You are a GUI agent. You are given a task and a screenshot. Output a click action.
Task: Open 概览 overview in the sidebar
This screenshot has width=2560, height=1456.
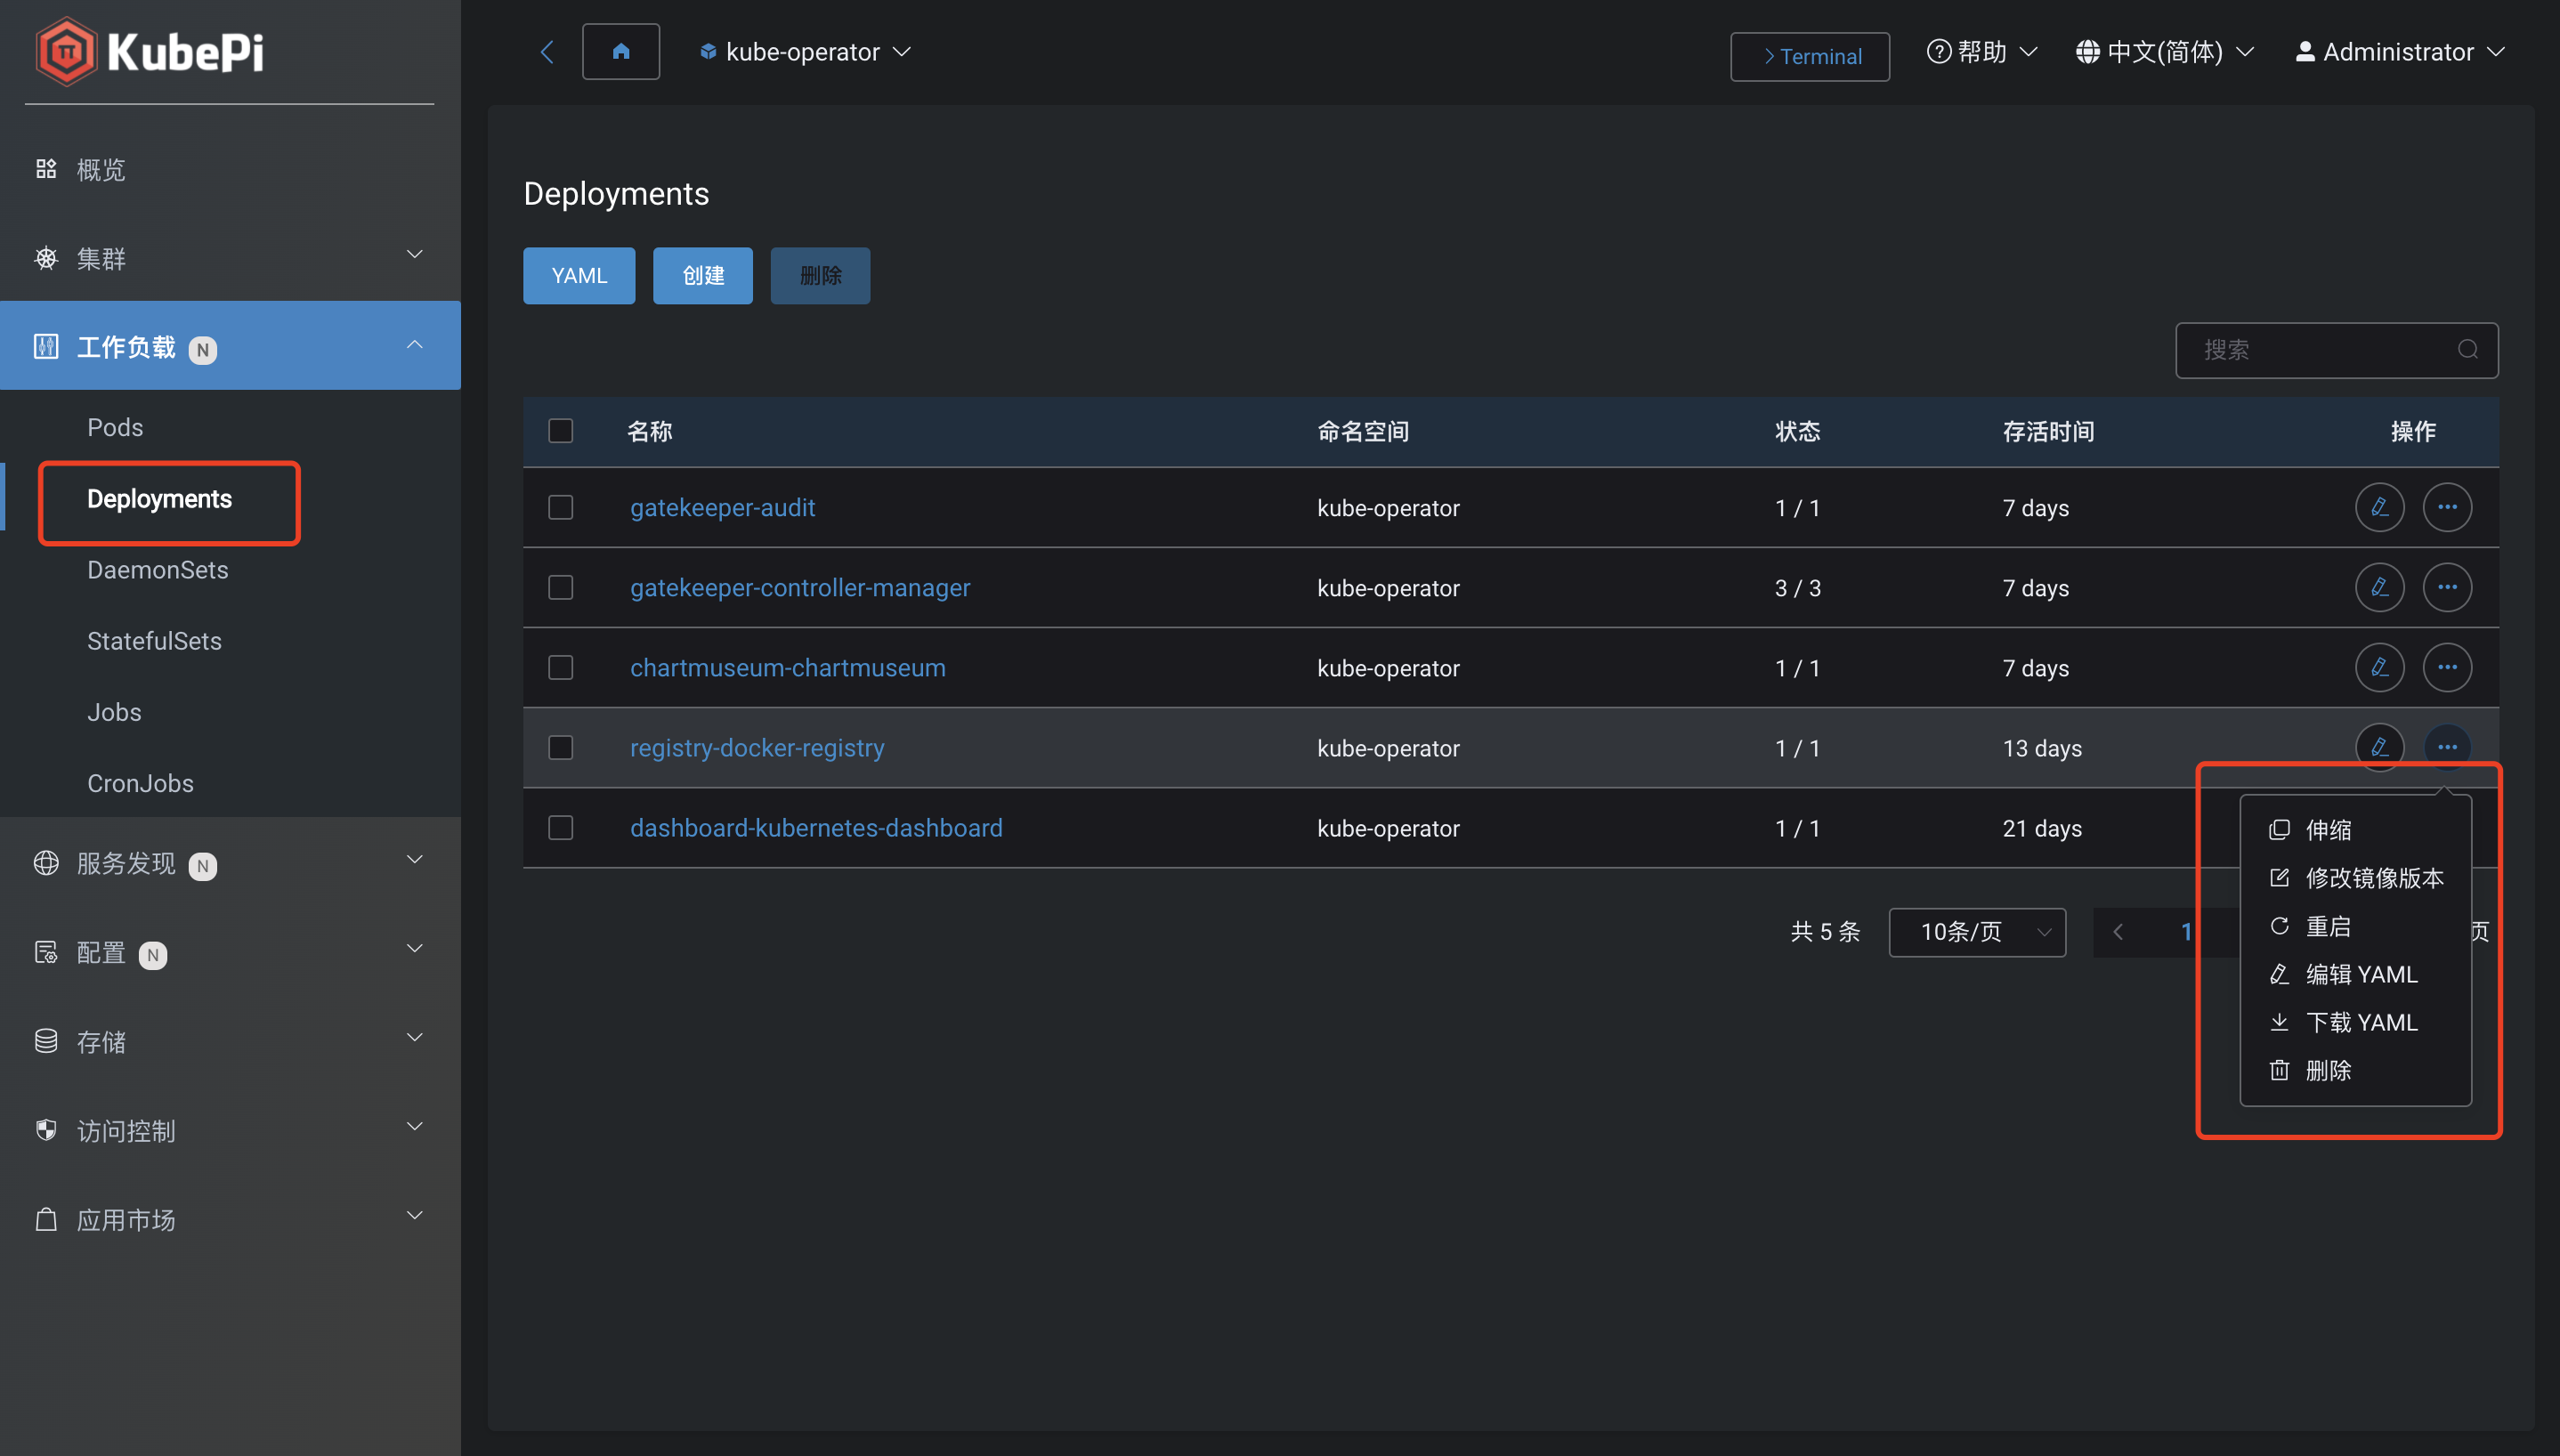101,169
